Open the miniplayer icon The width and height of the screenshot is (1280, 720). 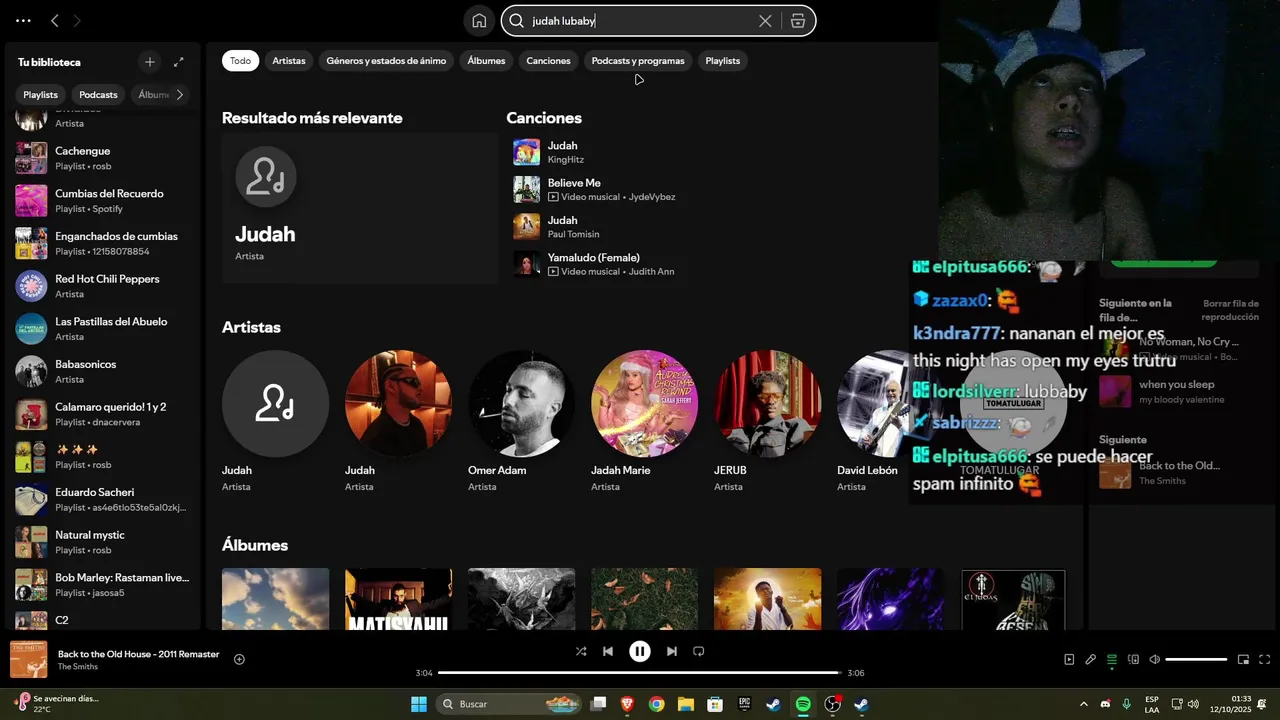[1244, 660]
